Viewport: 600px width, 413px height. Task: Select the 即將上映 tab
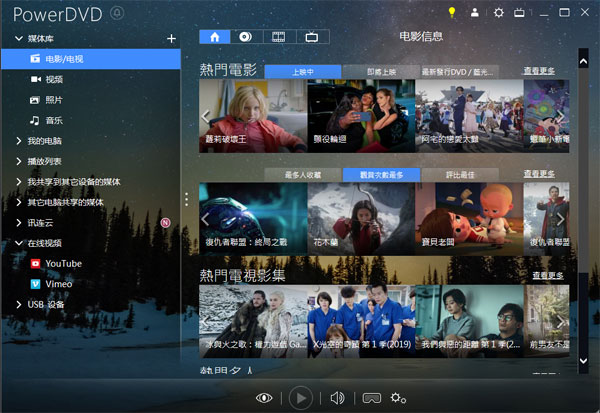tap(382, 72)
